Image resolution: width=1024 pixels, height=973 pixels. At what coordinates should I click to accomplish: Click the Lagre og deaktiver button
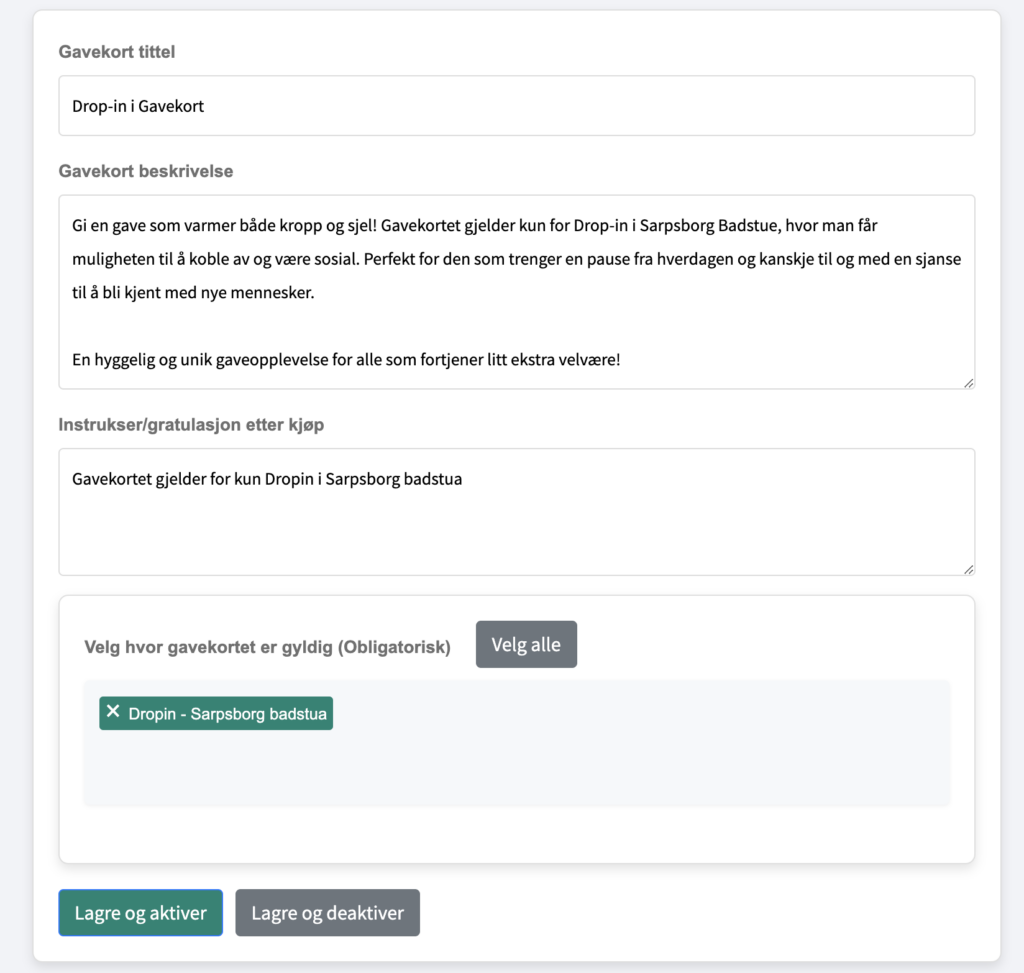327,913
